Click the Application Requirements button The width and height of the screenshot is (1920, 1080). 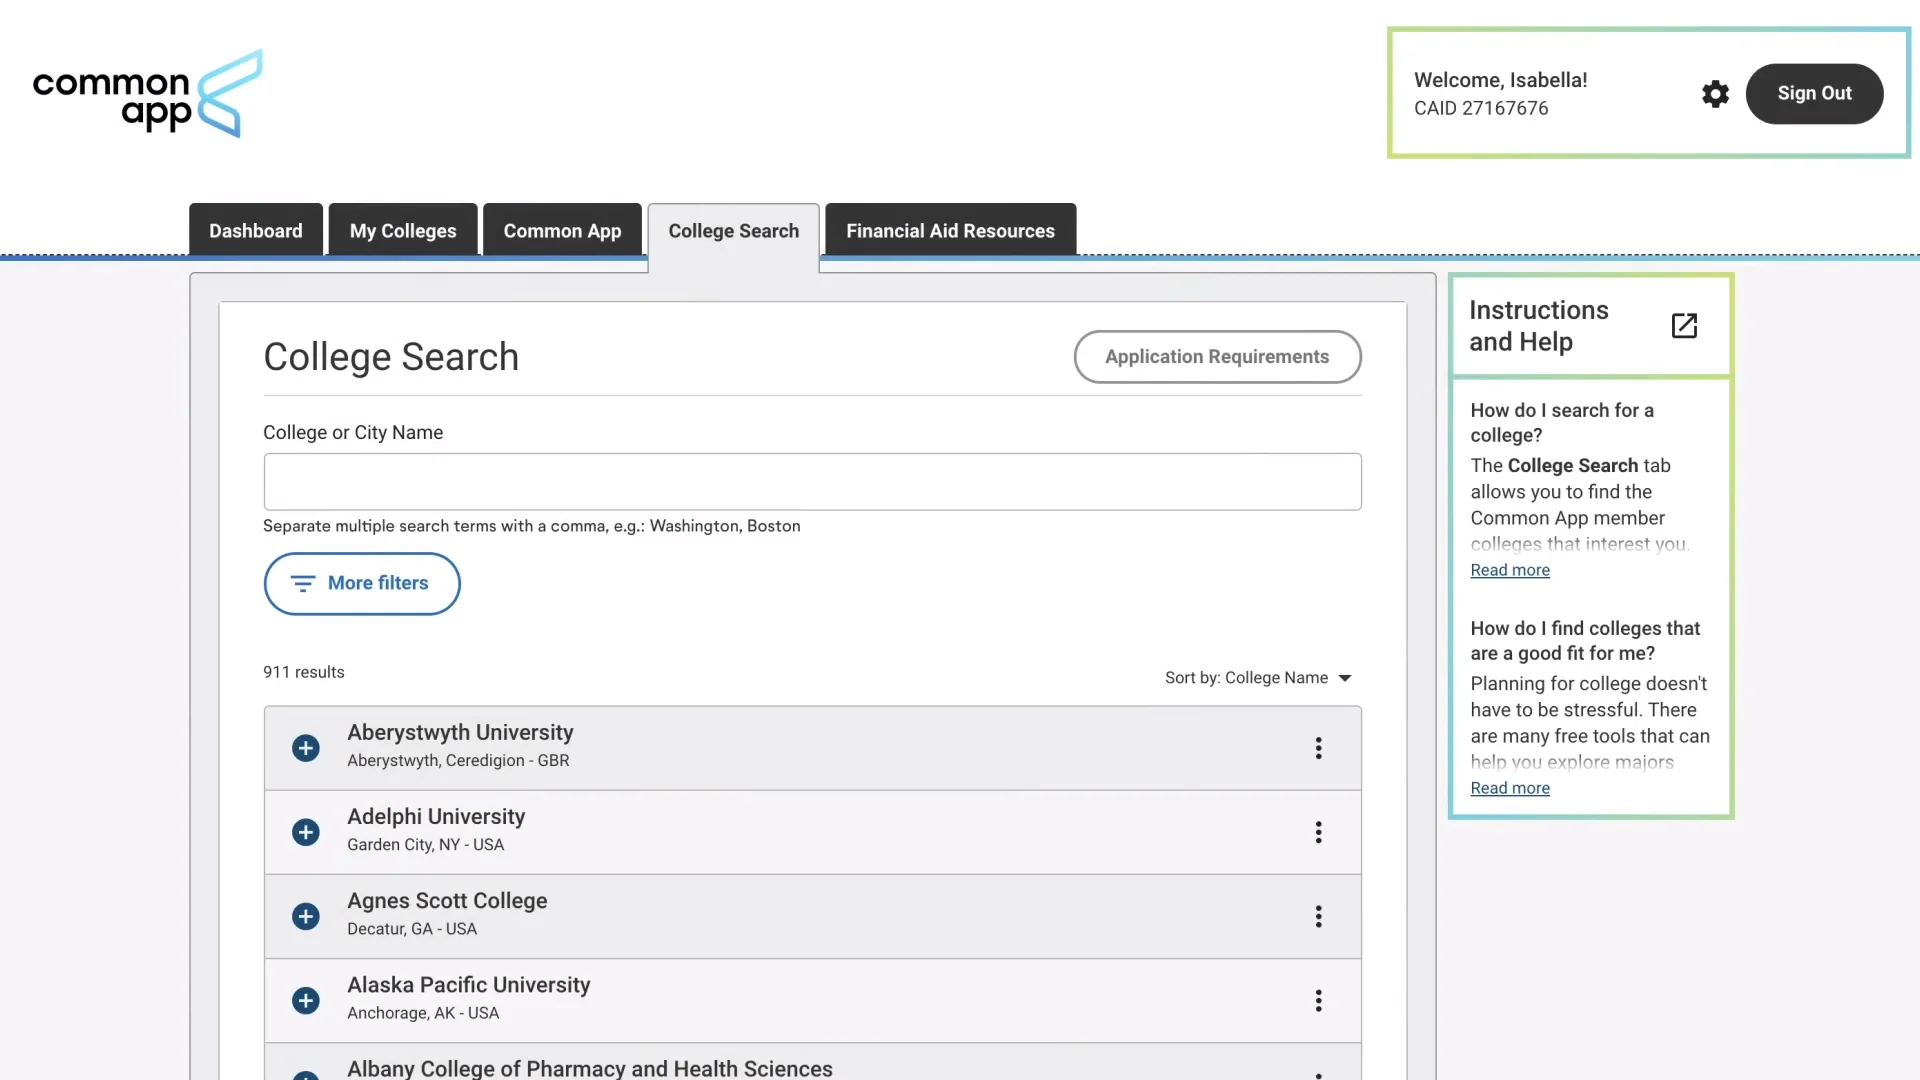(1217, 356)
